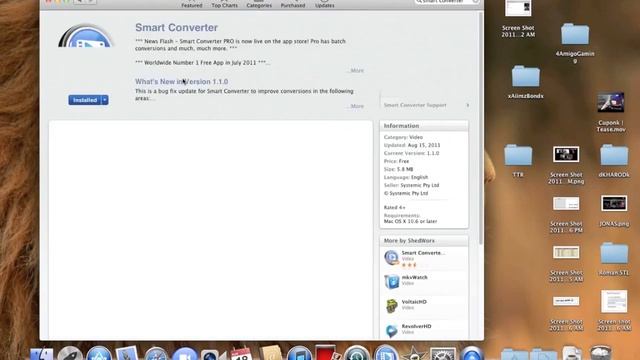Open Safari compass icon in dock
Image resolution: width=640 pixels, height=360 pixels.
coord(156,353)
